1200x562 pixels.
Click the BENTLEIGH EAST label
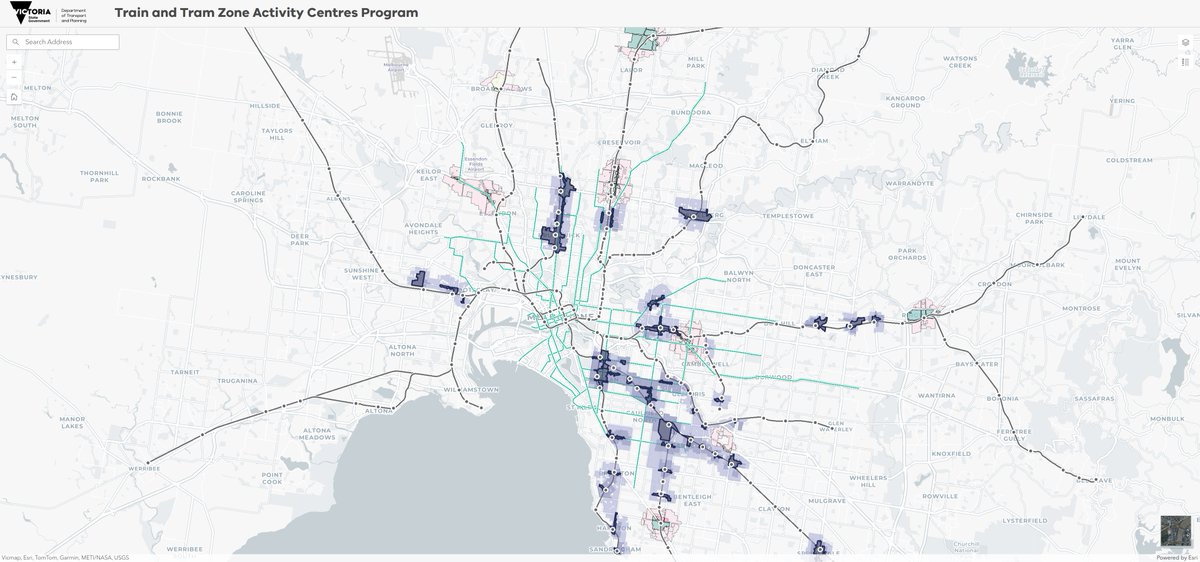click(x=693, y=499)
